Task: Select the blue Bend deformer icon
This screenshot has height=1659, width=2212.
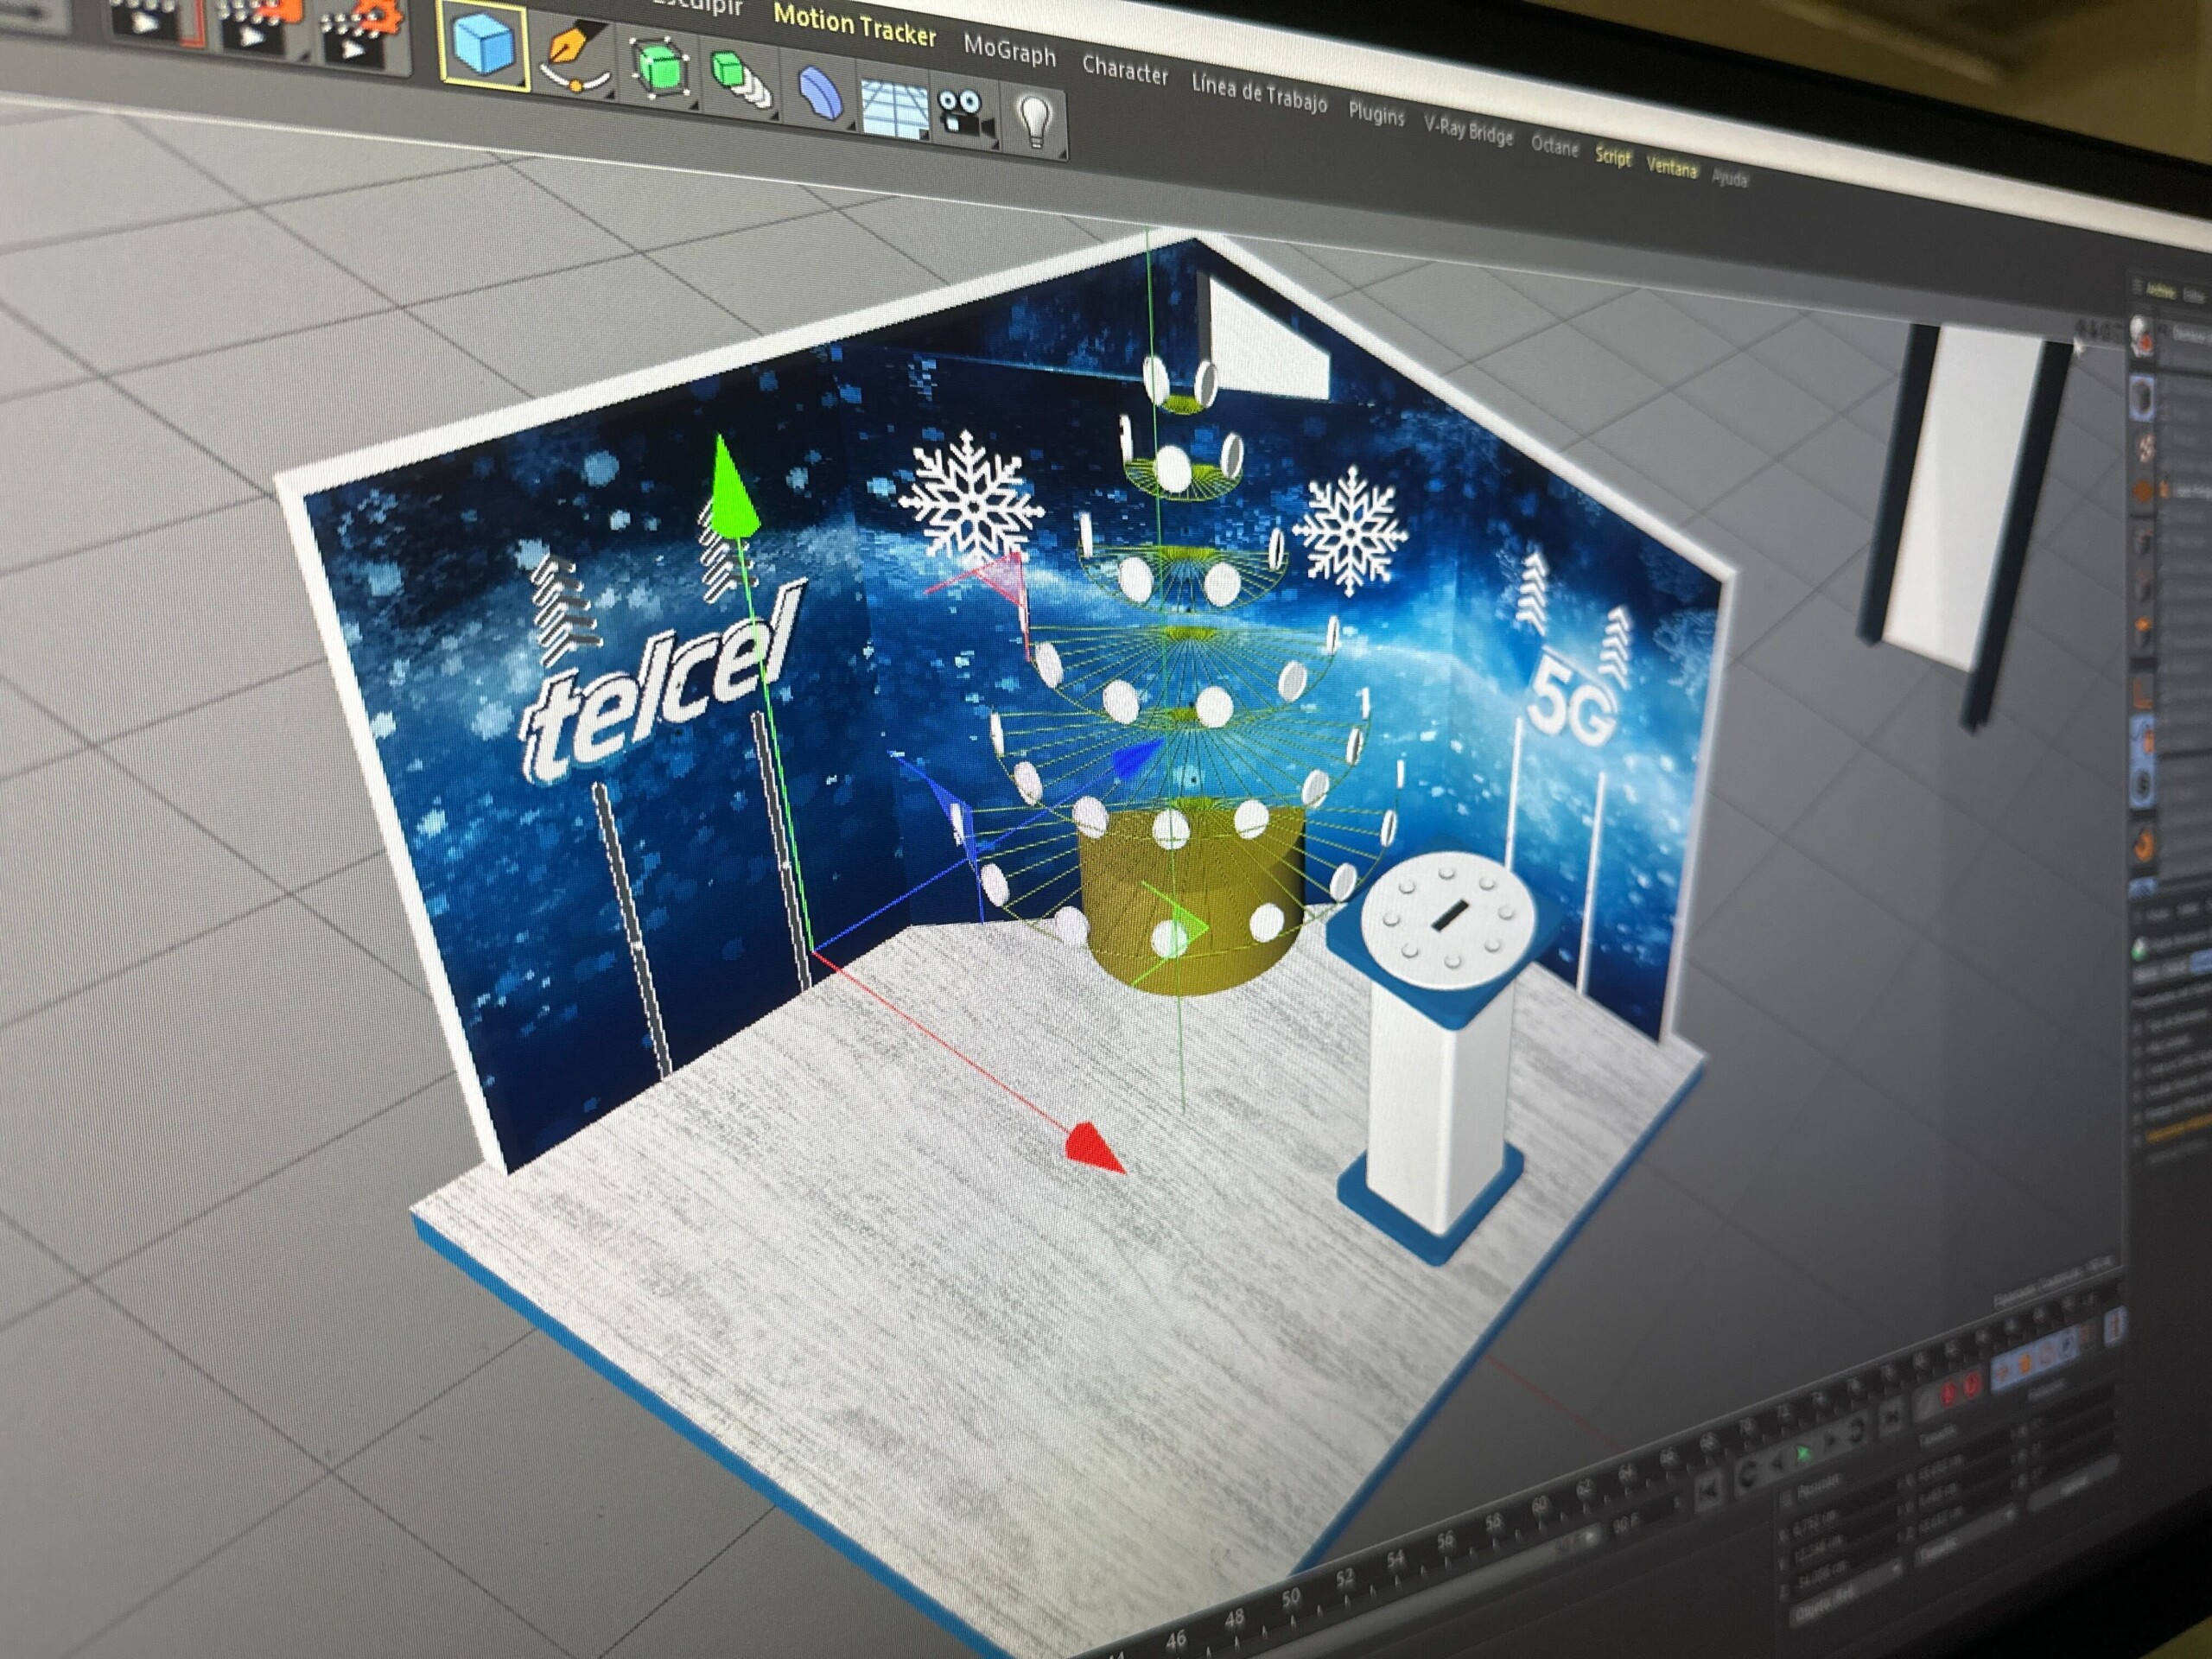Action: pos(820,96)
